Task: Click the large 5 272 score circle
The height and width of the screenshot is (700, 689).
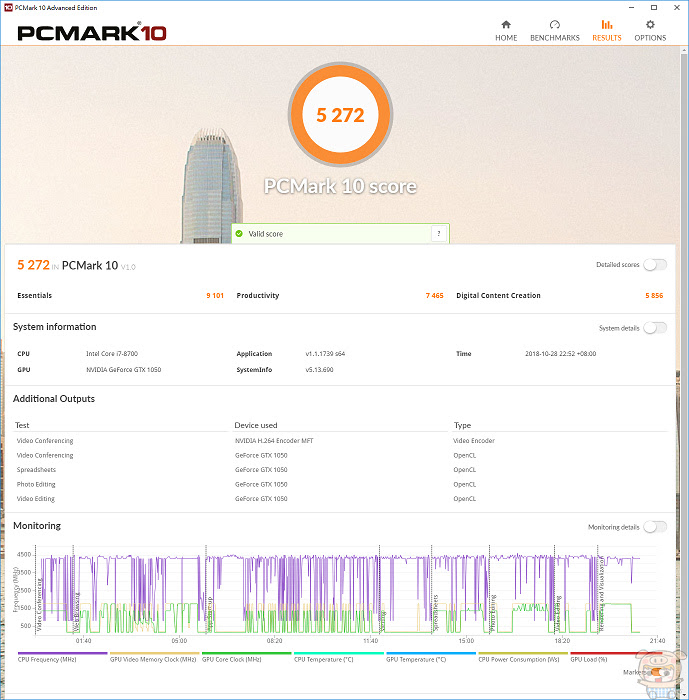Action: point(340,115)
